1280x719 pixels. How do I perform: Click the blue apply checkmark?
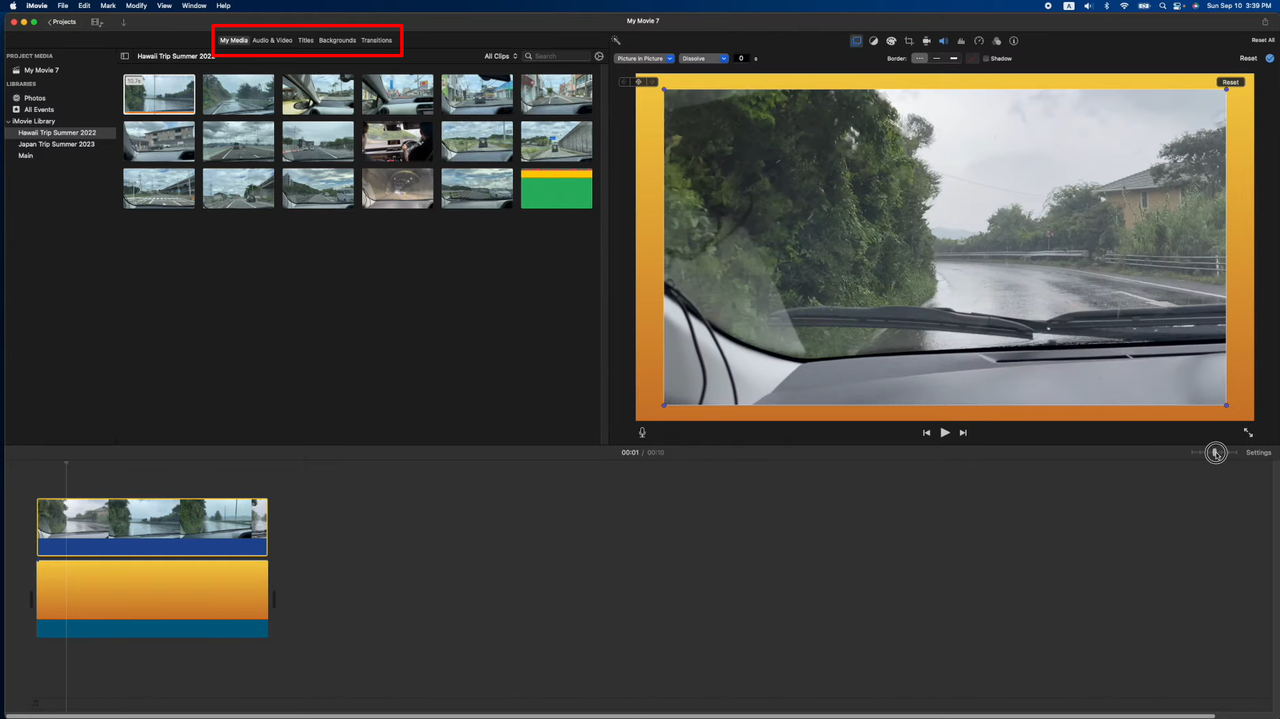(x=1270, y=58)
